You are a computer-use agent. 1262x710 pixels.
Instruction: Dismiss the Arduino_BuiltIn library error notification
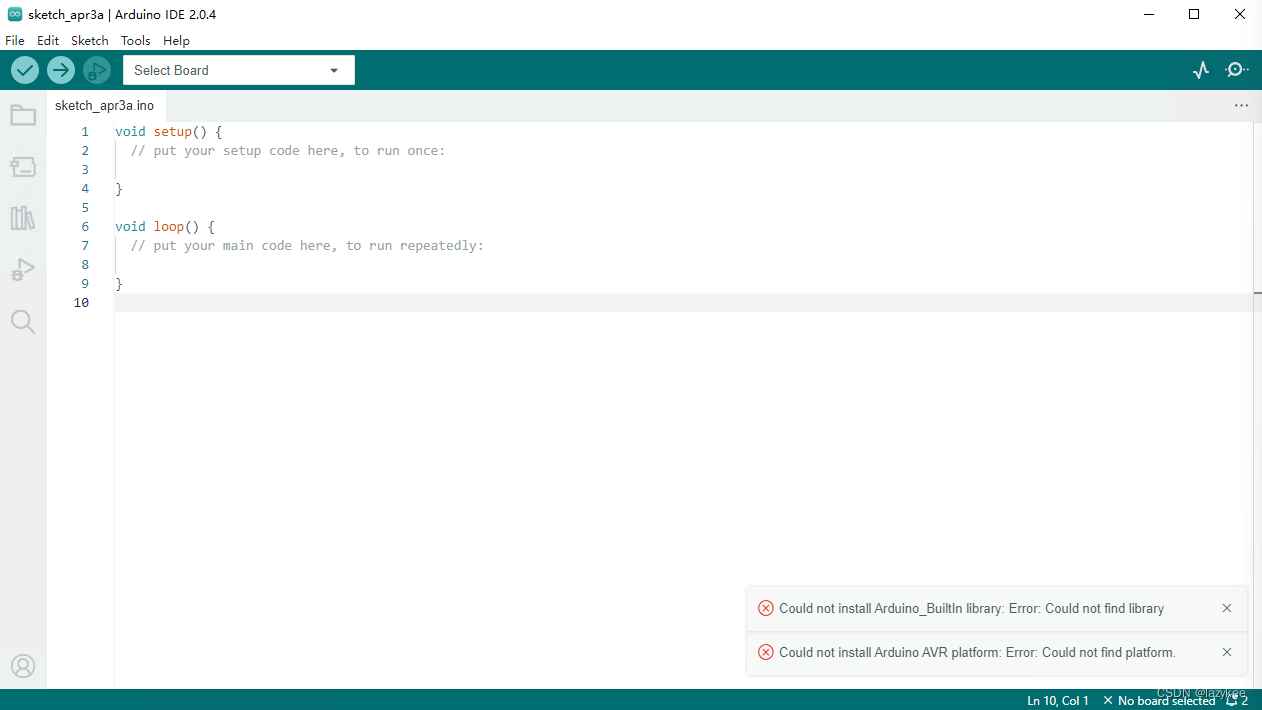click(1227, 608)
